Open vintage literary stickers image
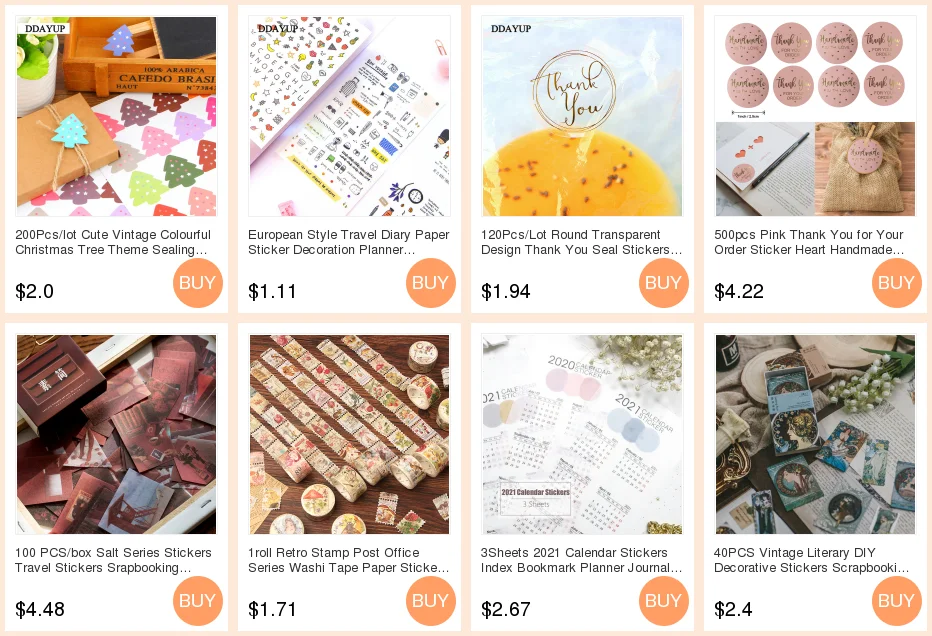 click(816, 435)
